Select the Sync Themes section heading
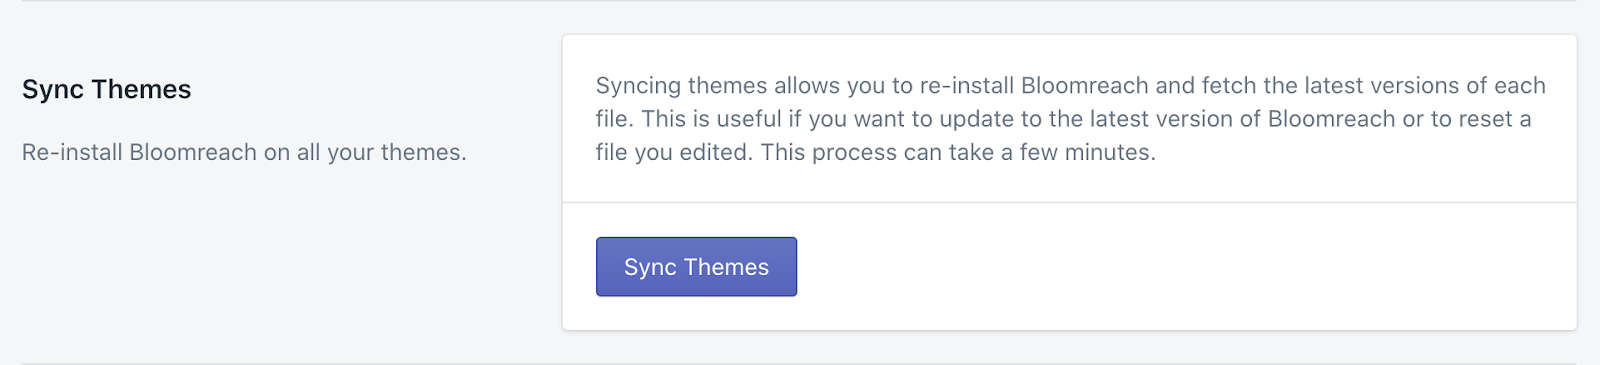The image size is (1600, 365). click(x=107, y=89)
